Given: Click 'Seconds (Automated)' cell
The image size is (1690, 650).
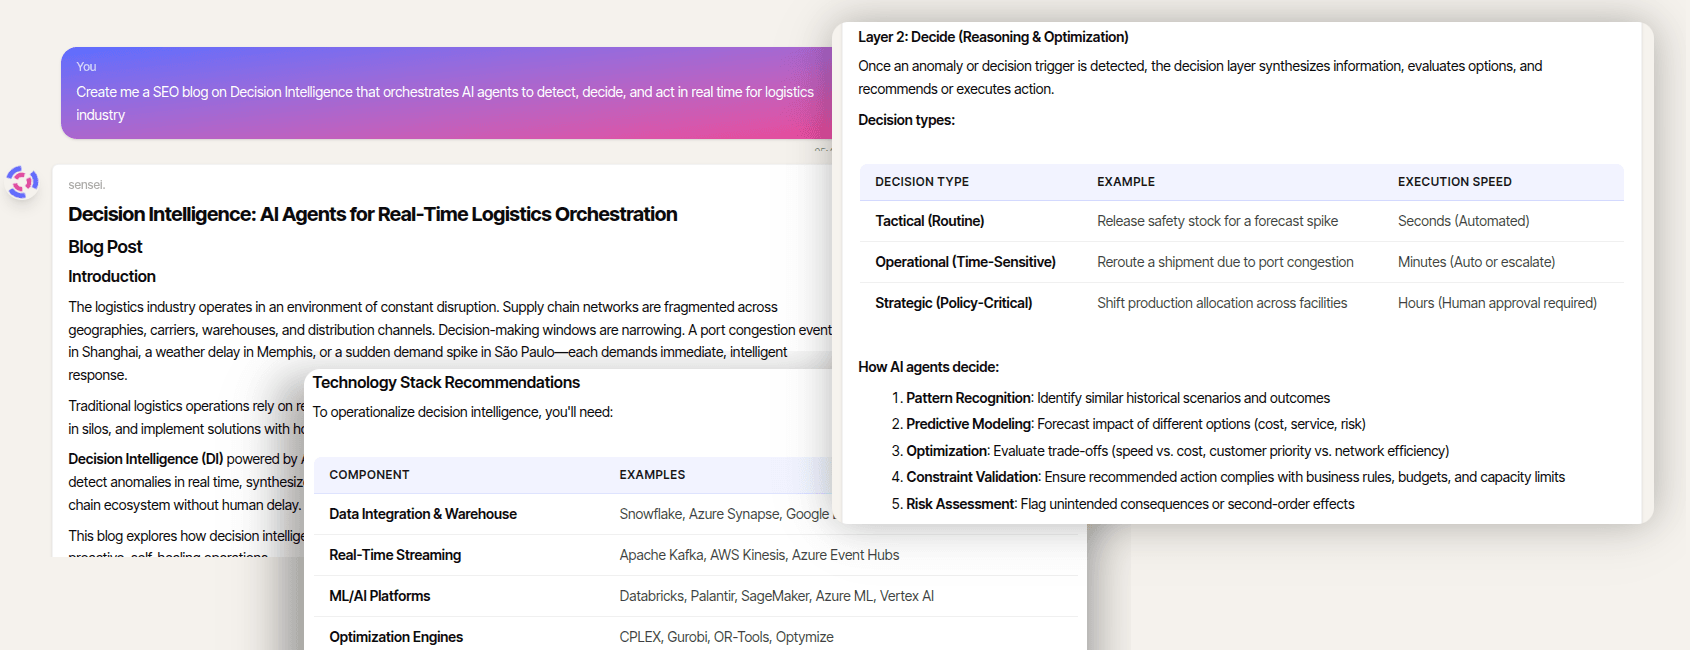Looking at the screenshot, I should tap(1464, 221).
